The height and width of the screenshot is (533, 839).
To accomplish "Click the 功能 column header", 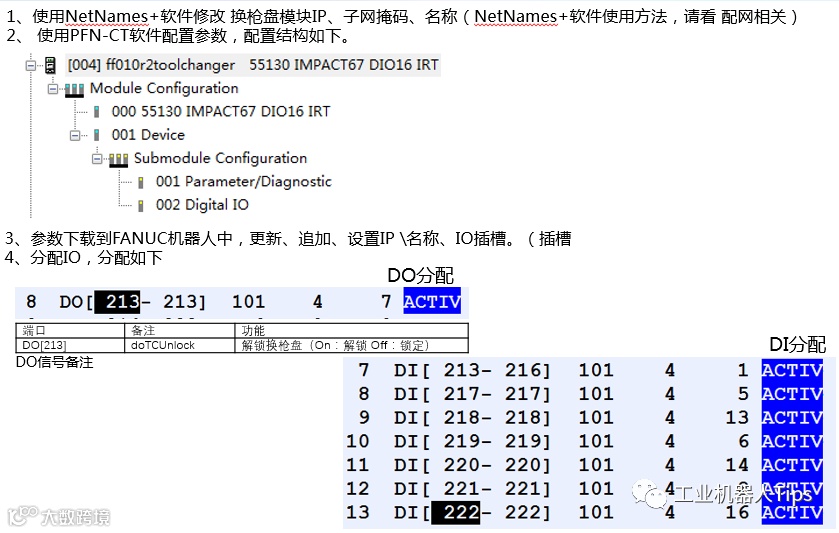I will point(352,331).
